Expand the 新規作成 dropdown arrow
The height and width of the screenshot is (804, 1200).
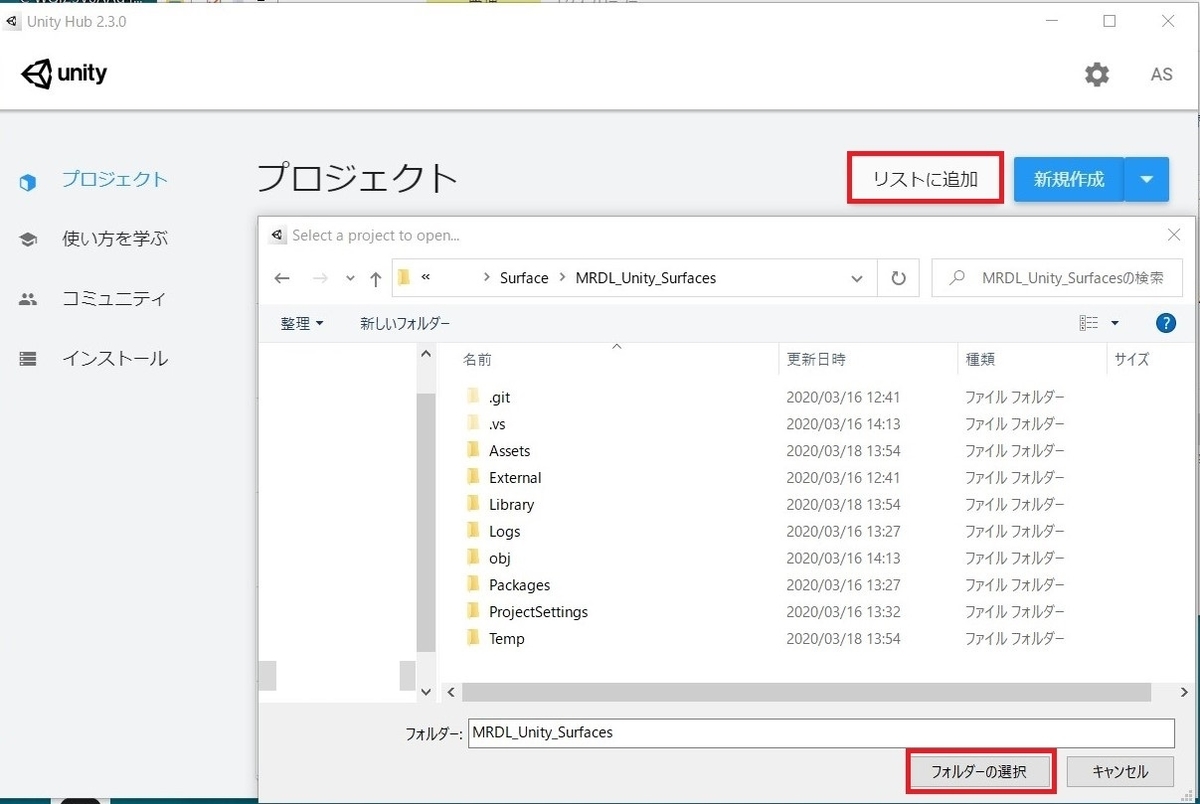(1147, 180)
